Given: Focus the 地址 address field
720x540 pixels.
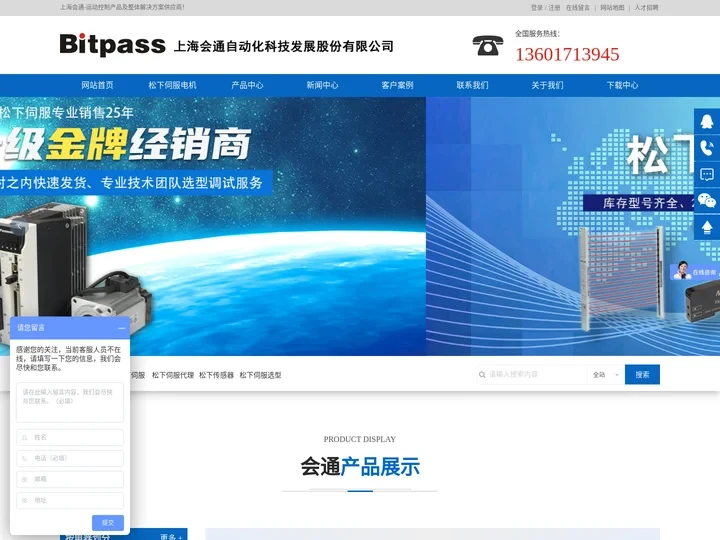Looking at the screenshot, I should click(70, 501).
